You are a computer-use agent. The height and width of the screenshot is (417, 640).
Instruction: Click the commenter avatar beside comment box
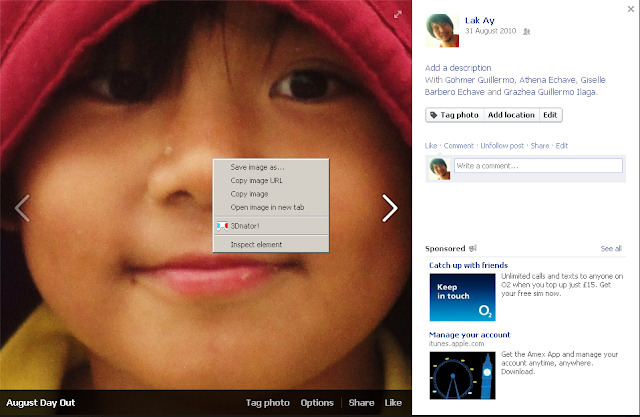tap(439, 169)
